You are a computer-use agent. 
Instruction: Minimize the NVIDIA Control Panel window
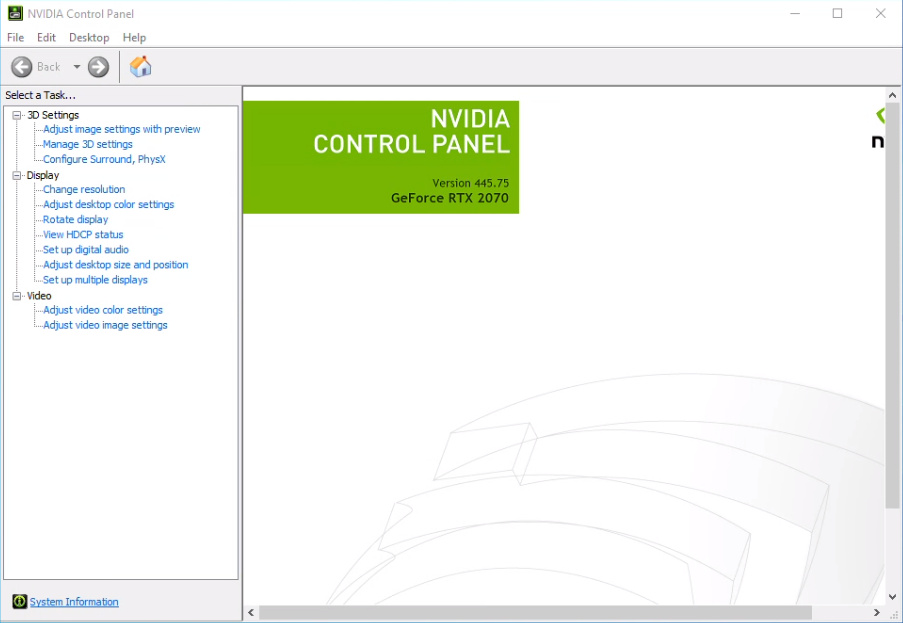click(x=795, y=13)
